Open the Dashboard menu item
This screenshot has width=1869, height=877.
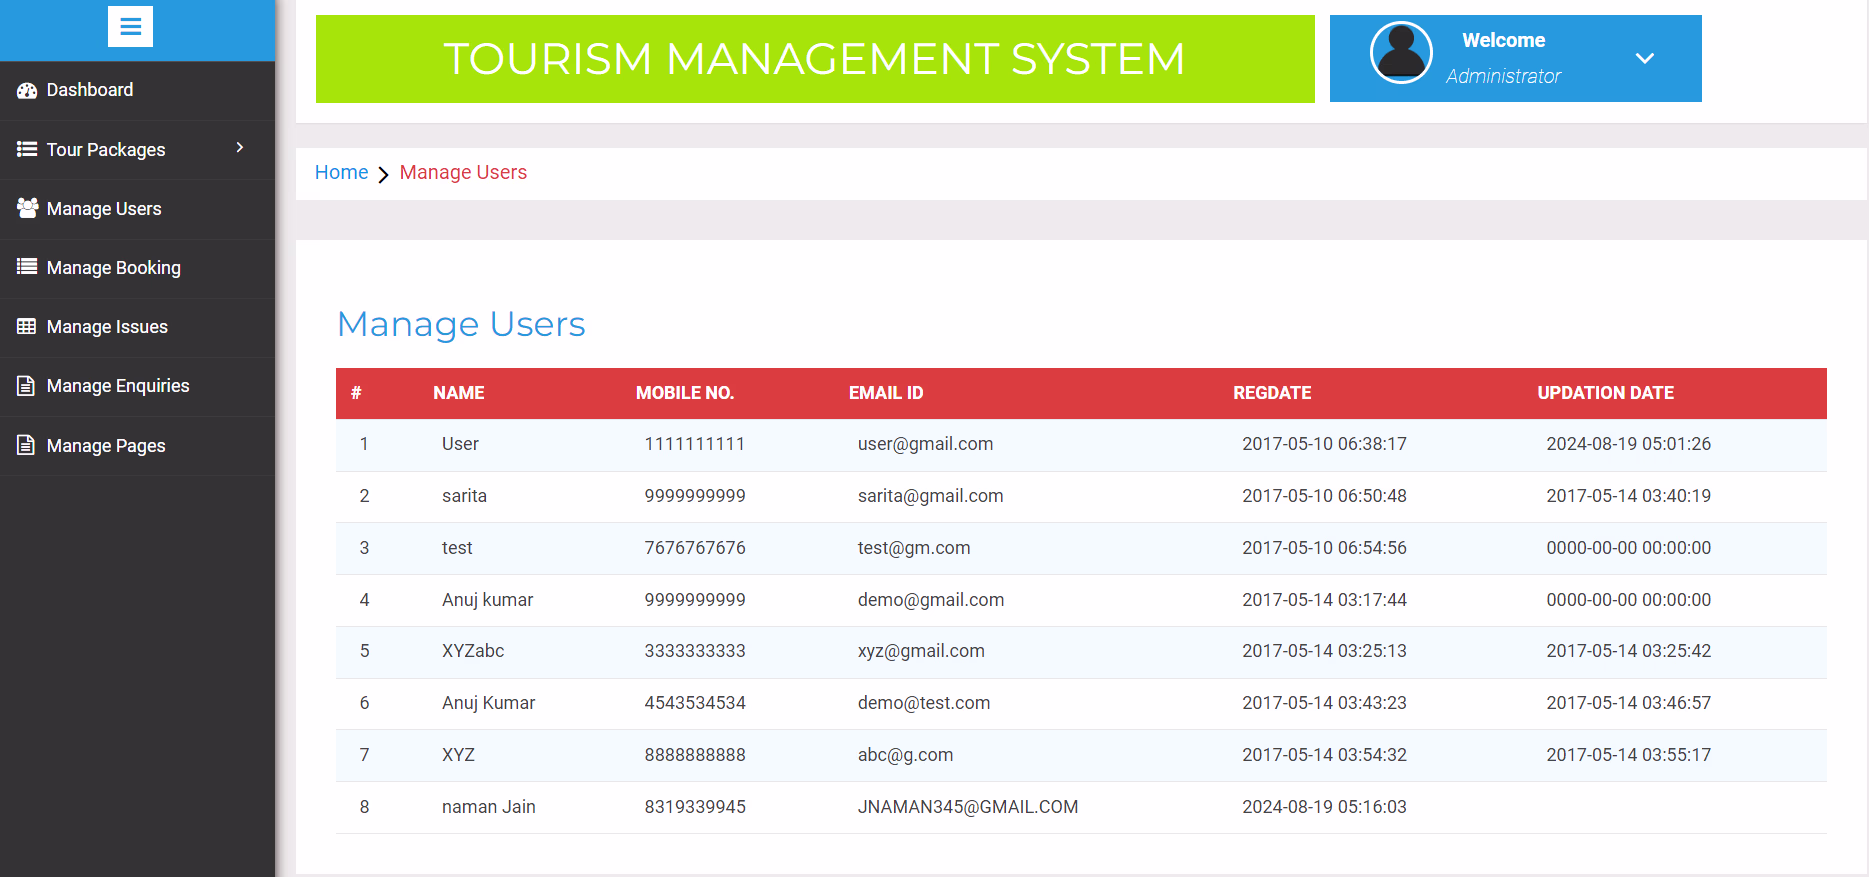(x=137, y=90)
